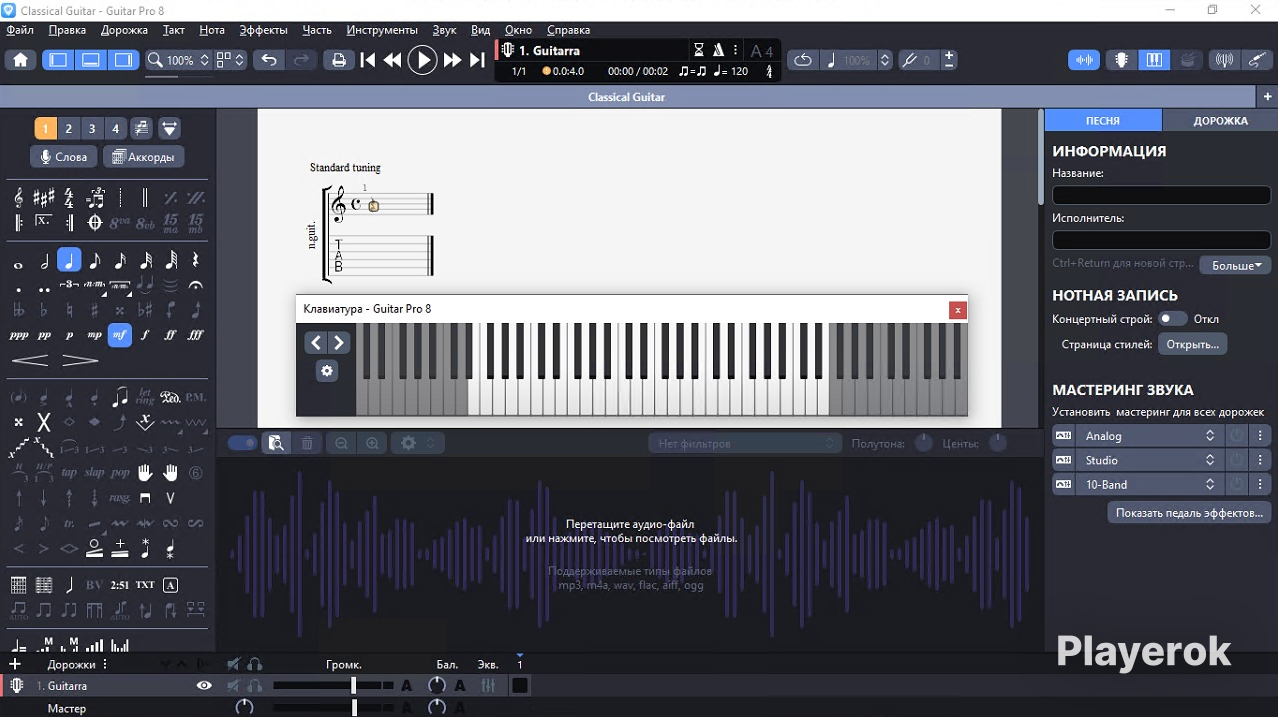Viewport: 1278px width, 717px height.
Task: Click the Слова button
Action: (x=63, y=157)
